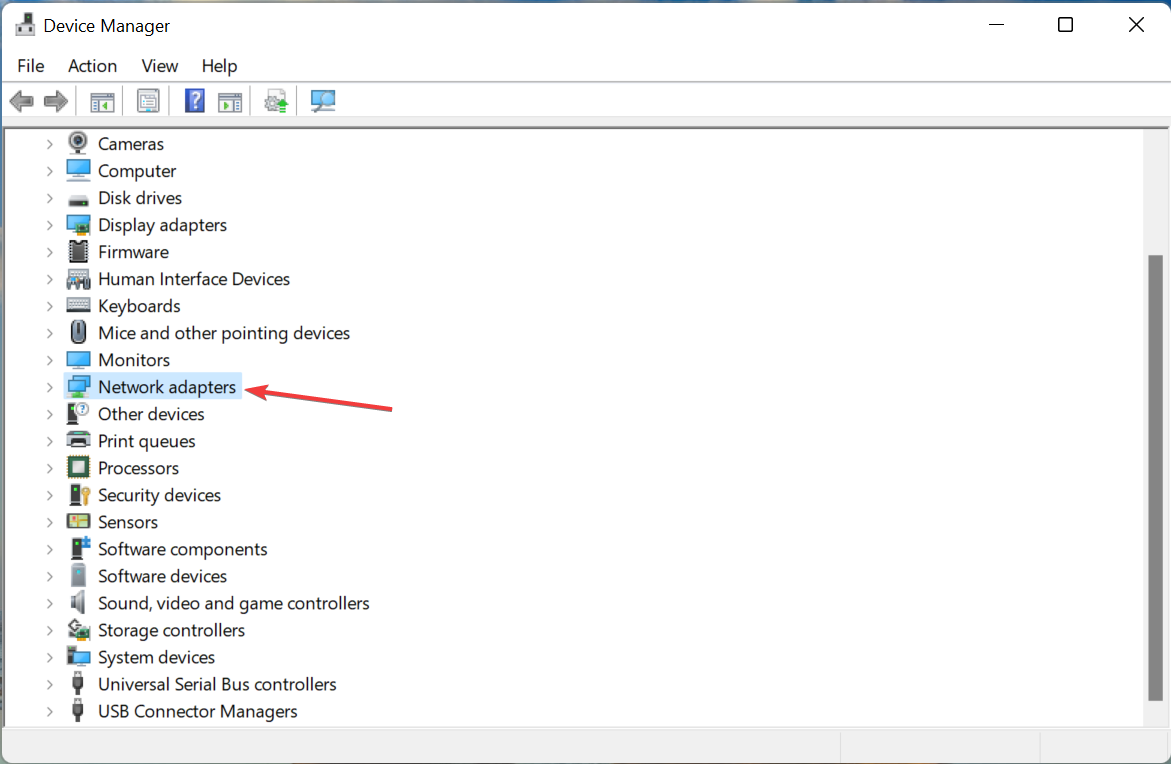Click the Forward arrow toolbar icon
Viewport: 1171px width, 764px height.
click(x=56, y=101)
